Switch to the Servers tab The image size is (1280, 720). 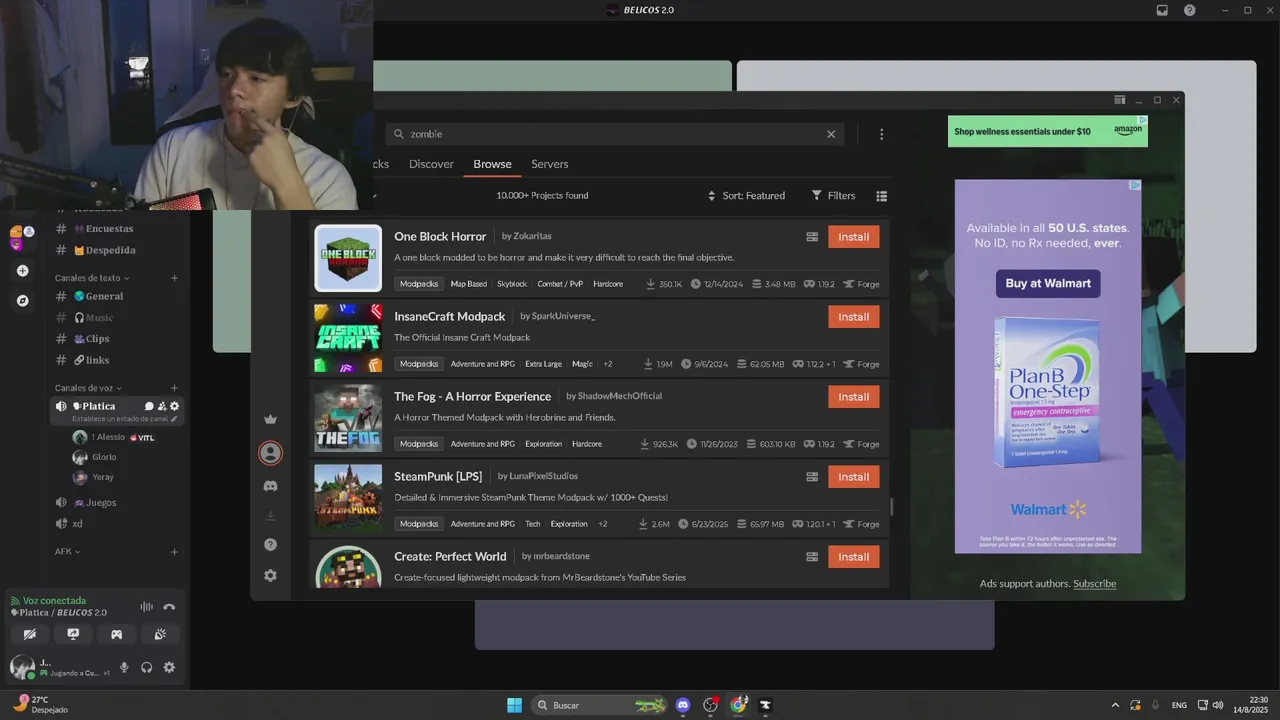549,164
